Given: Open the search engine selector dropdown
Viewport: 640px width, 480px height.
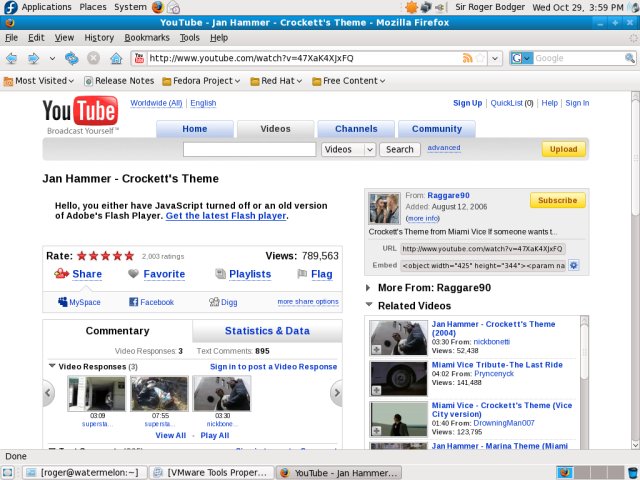Looking at the screenshot, I should point(522,58).
